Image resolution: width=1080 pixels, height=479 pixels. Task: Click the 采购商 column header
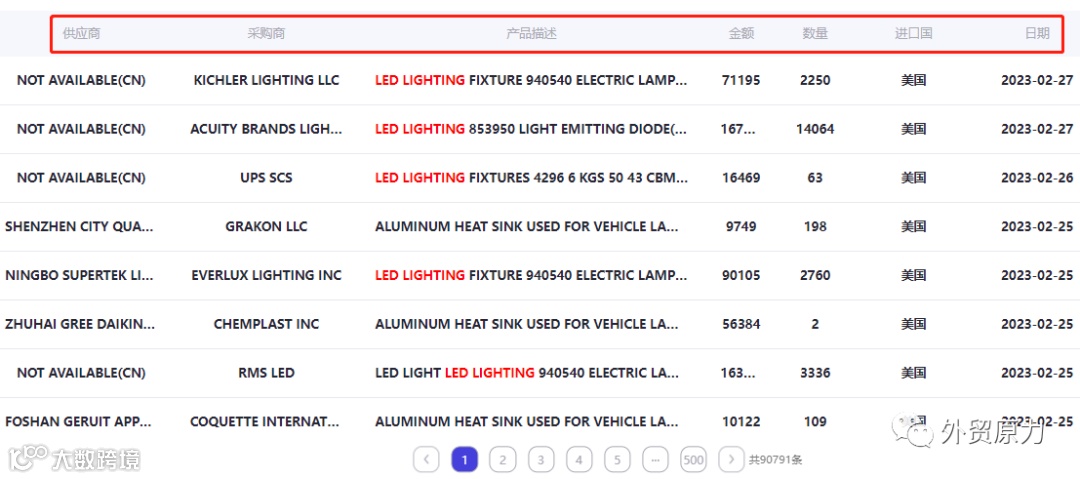click(x=267, y=33)
